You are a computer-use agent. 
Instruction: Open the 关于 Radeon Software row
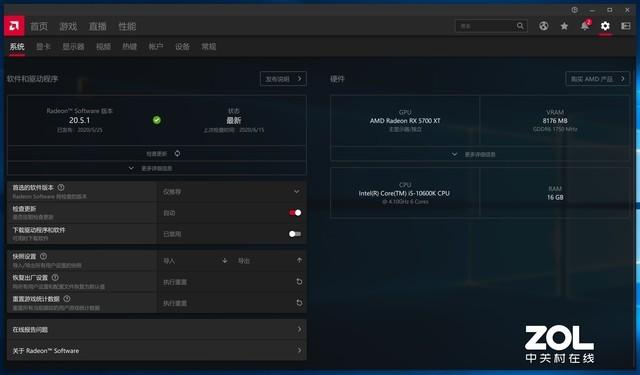coord(157,350)
